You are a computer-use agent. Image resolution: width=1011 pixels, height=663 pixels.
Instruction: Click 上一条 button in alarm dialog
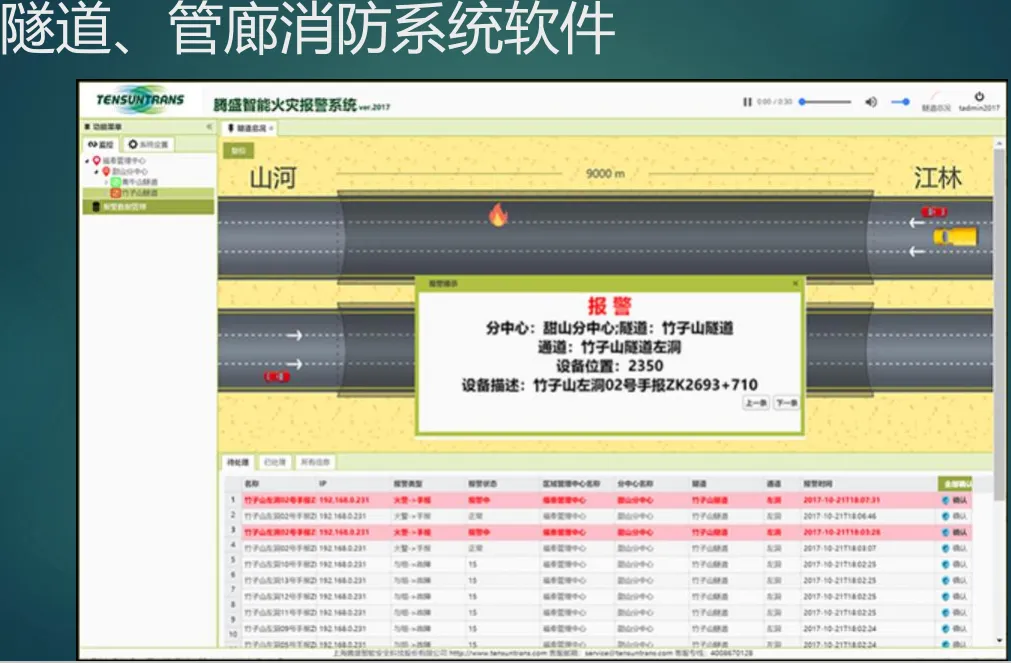(x=755, y=403)
